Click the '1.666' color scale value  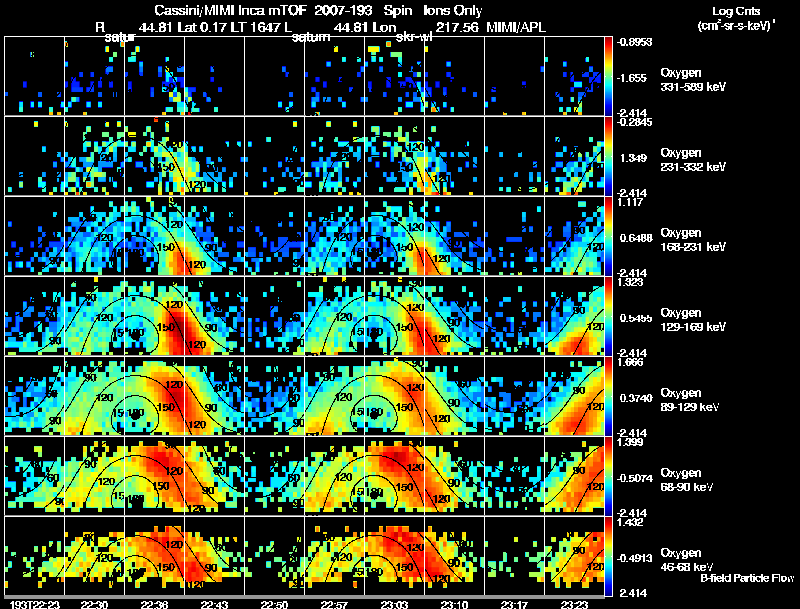(630, 362)
